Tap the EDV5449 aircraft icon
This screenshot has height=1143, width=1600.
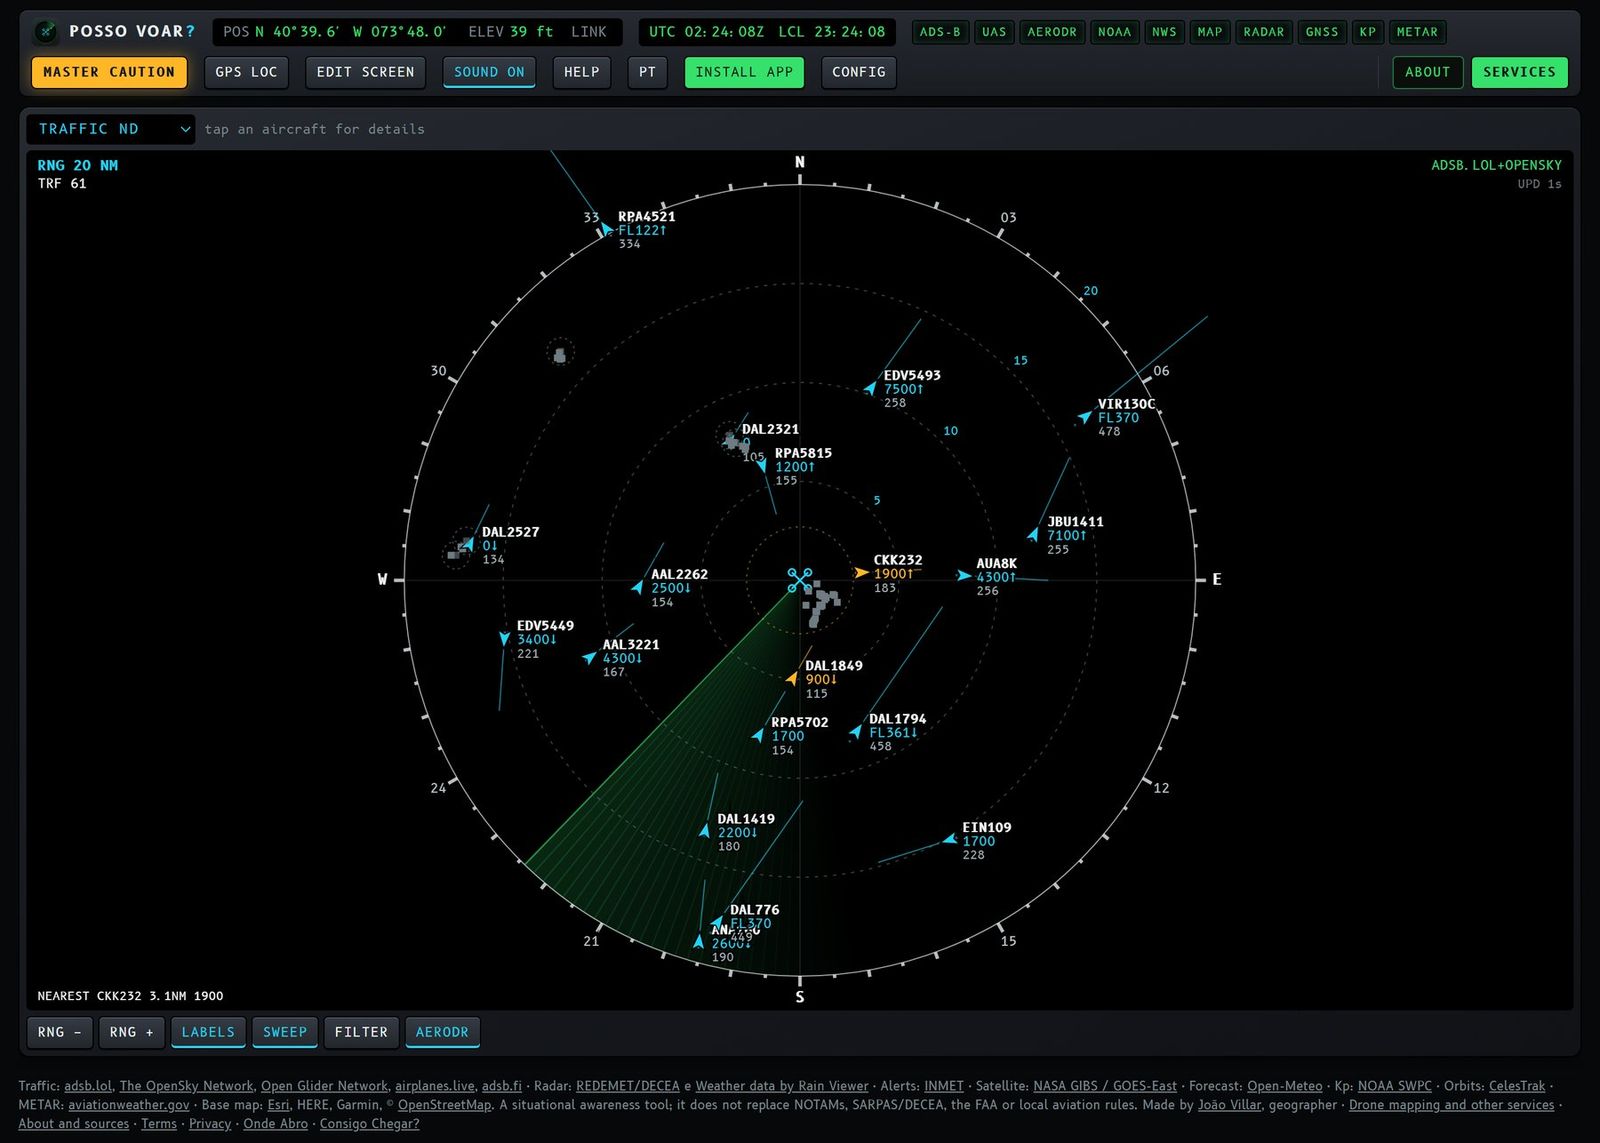[x=504, y=638]
